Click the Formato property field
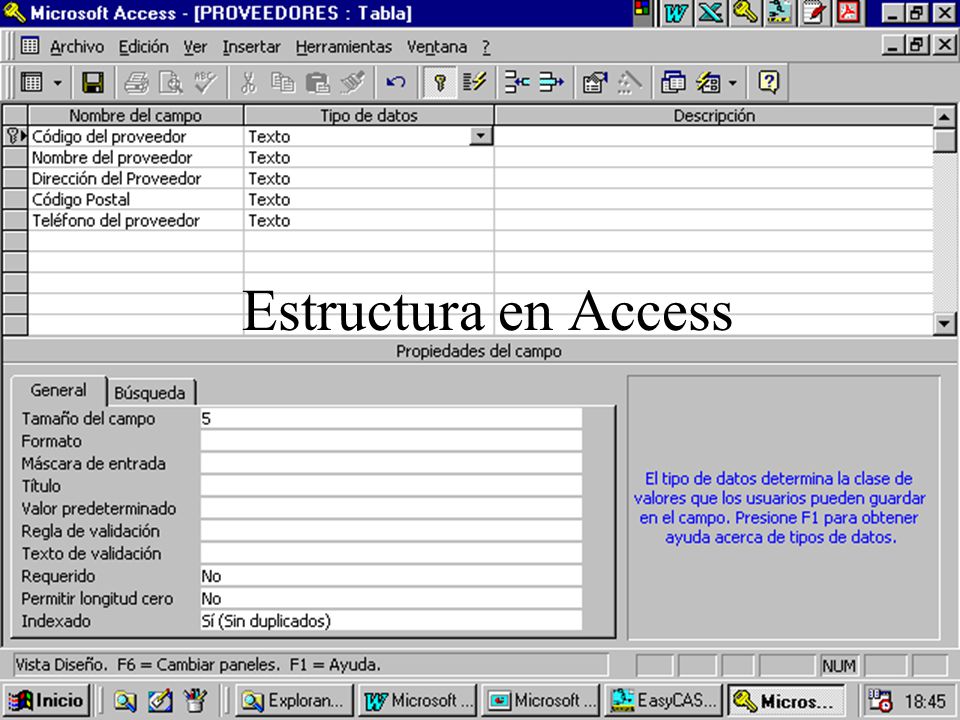 click(391, 441)
